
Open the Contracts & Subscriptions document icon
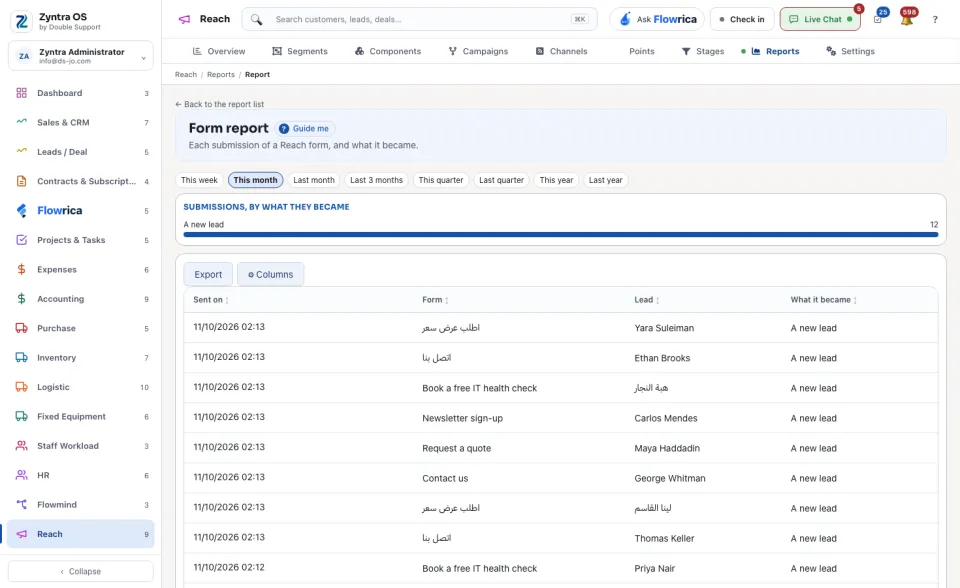coord(21,181)
